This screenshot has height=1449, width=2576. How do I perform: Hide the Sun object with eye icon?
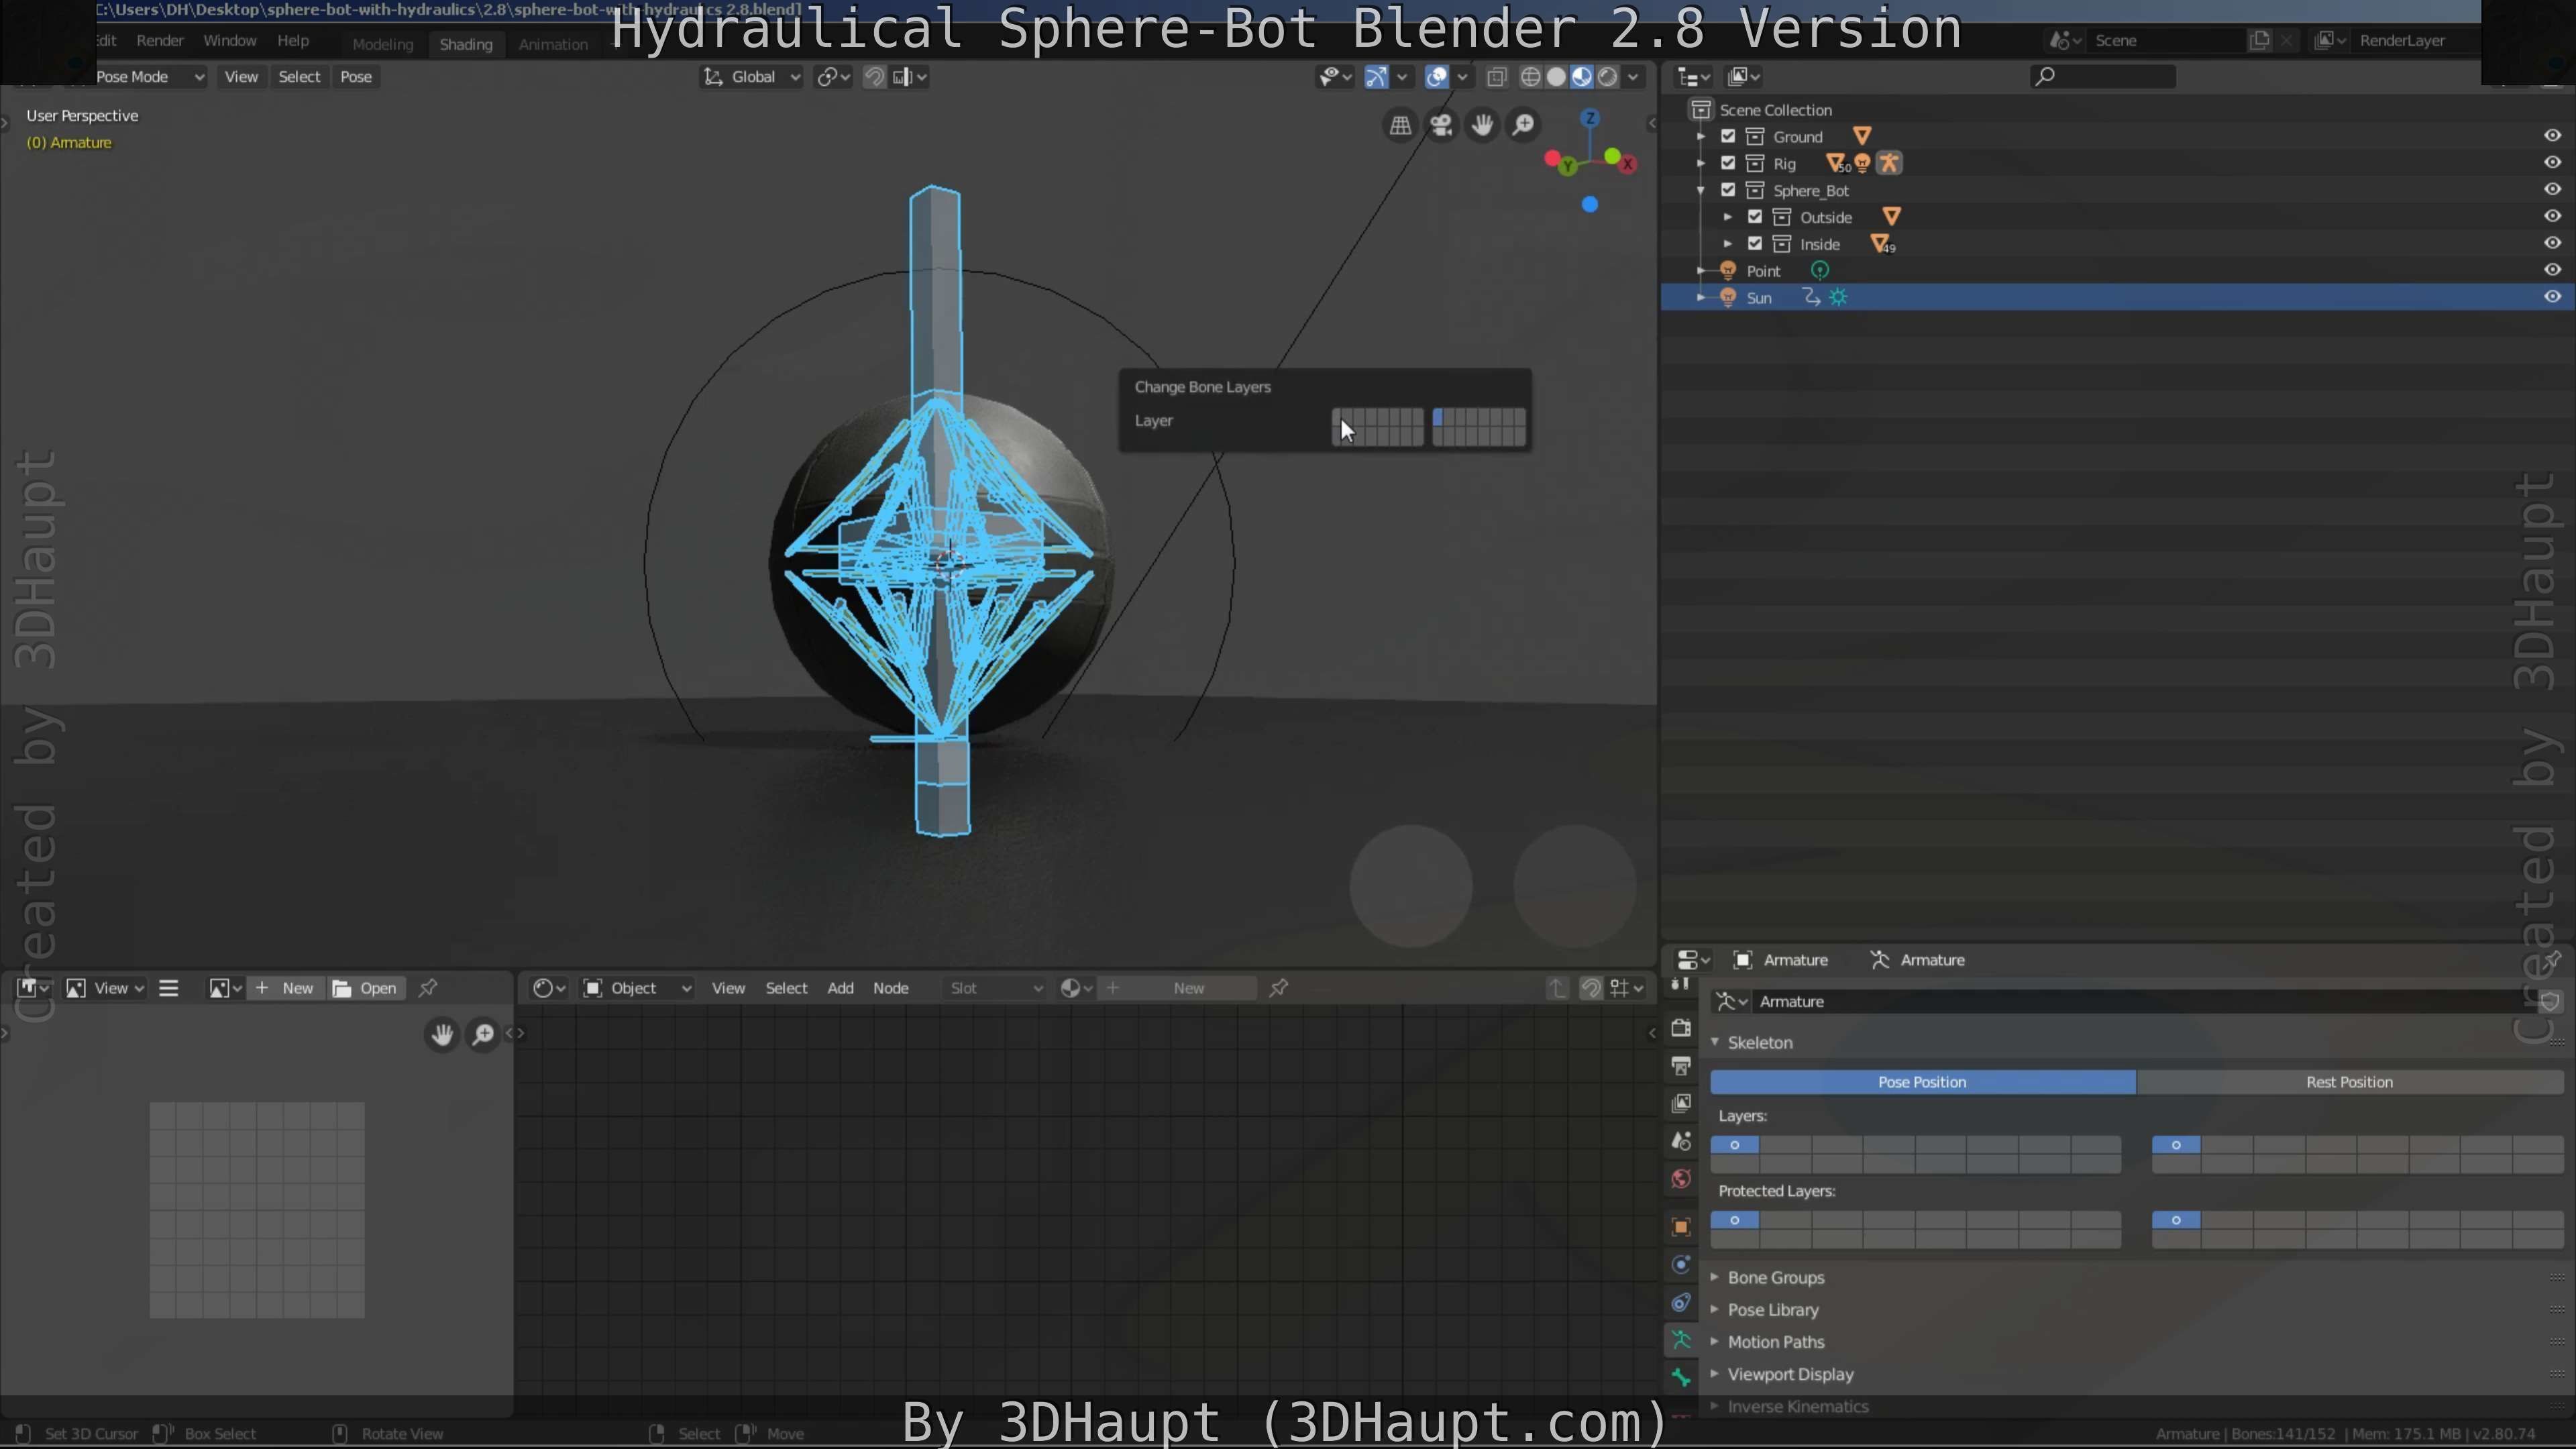click(2552, 297)
